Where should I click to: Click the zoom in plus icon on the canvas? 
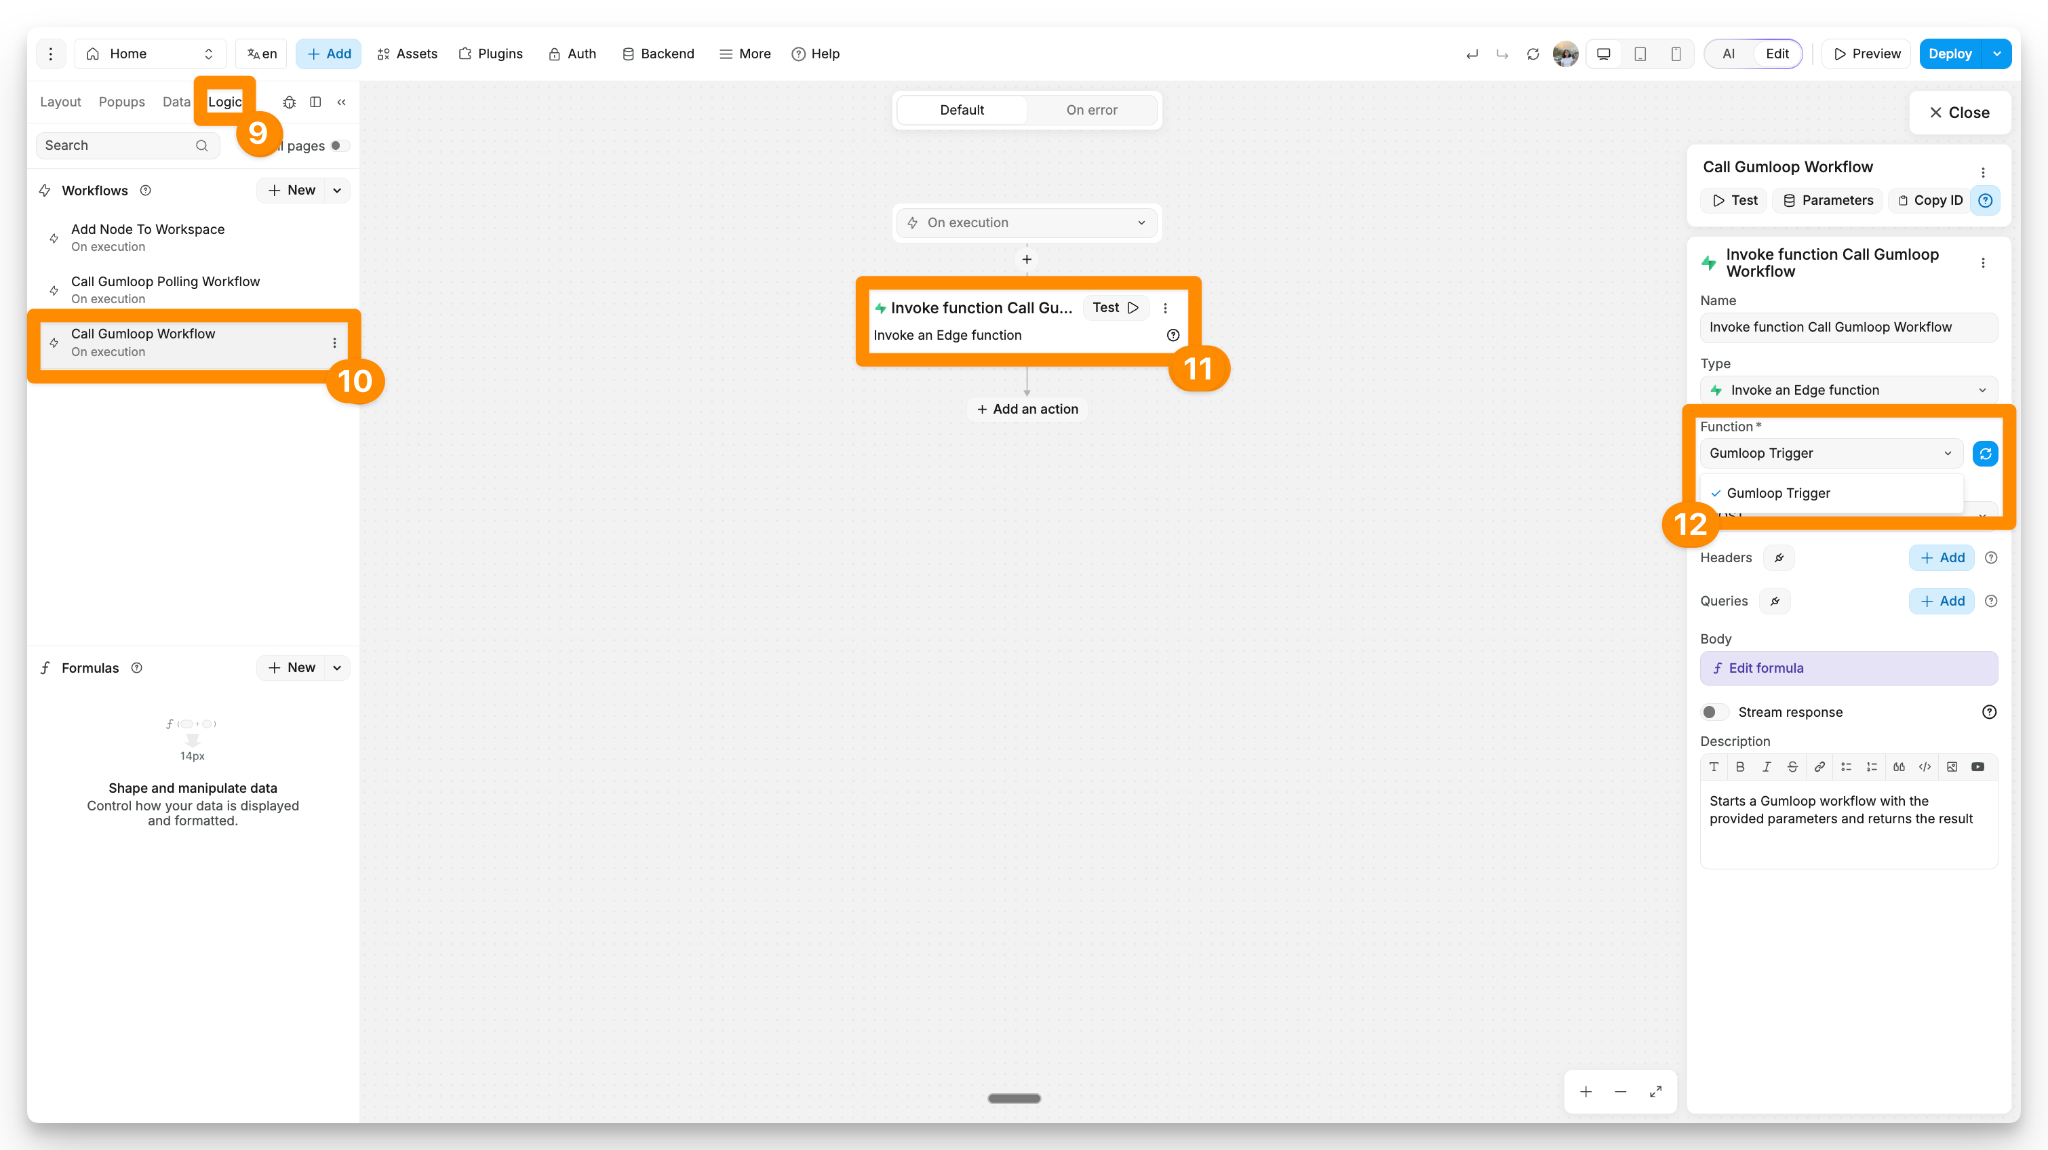pyautogui.click(x=1586, y=1092)
